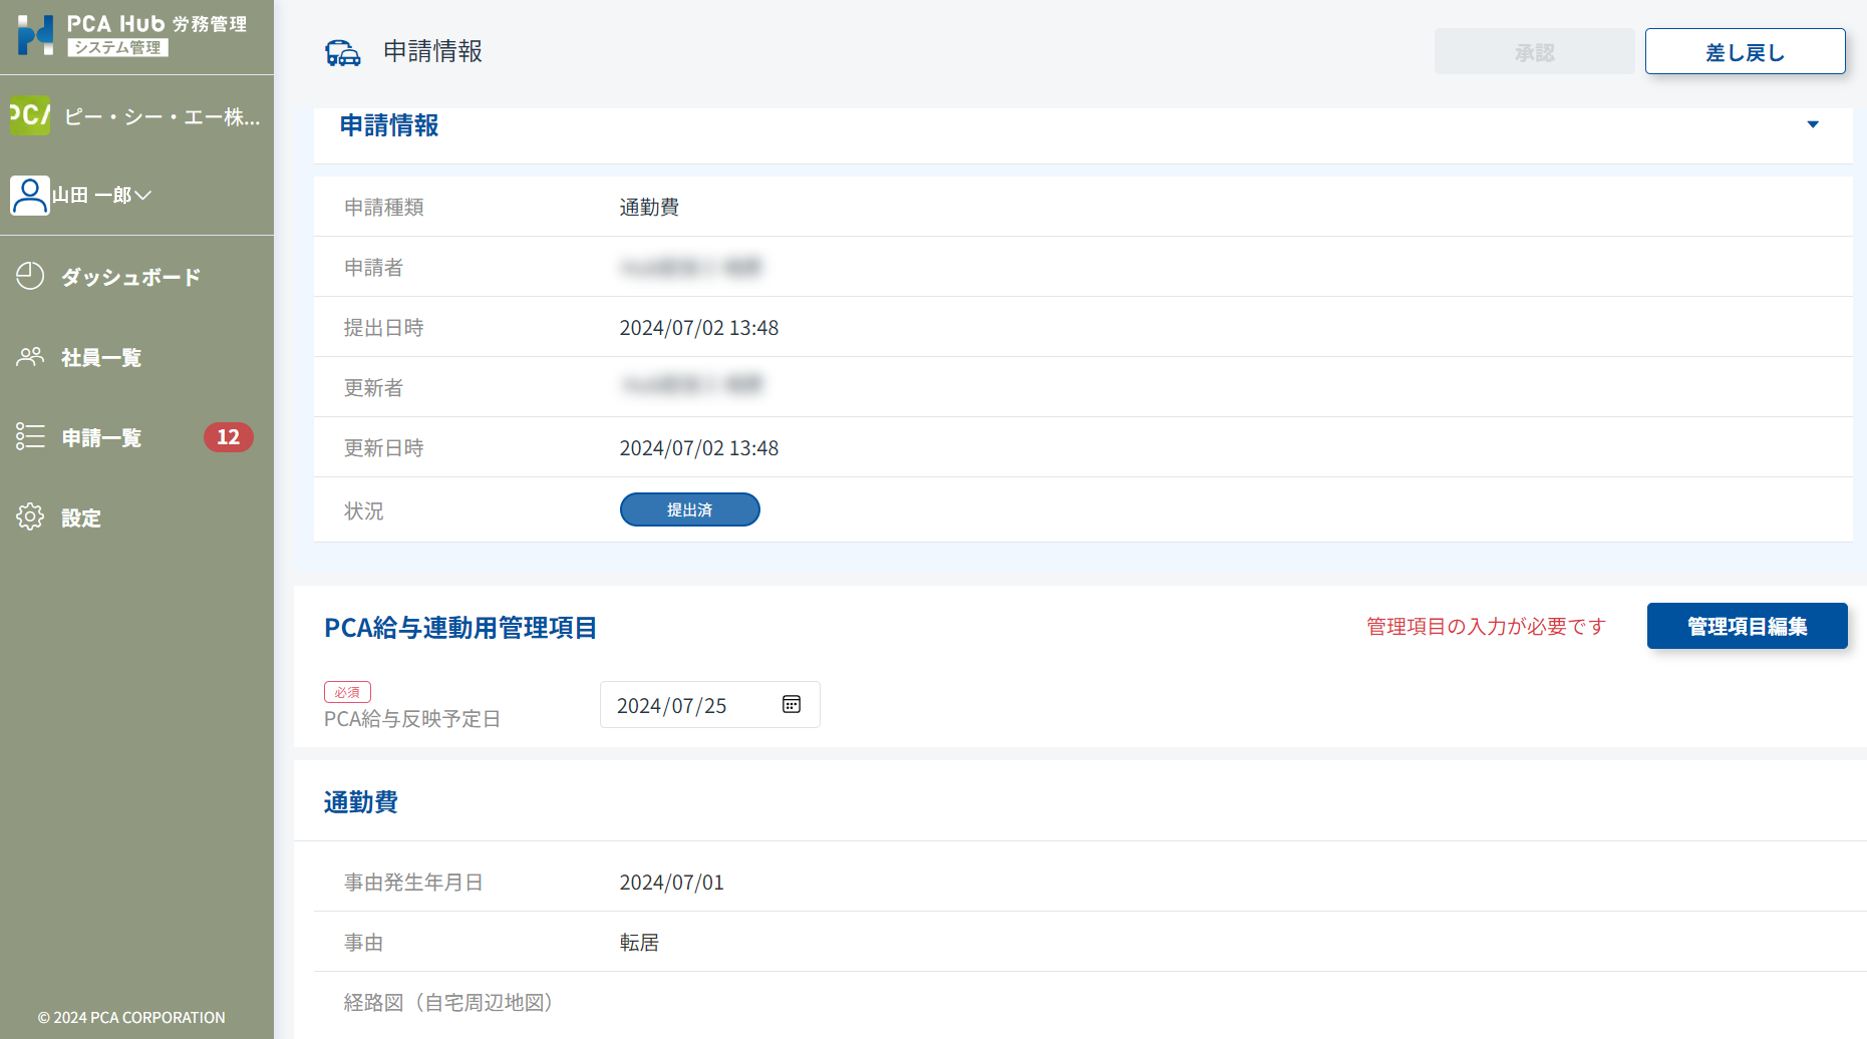Click the commute car icon in header

click(x=342, y=52)
